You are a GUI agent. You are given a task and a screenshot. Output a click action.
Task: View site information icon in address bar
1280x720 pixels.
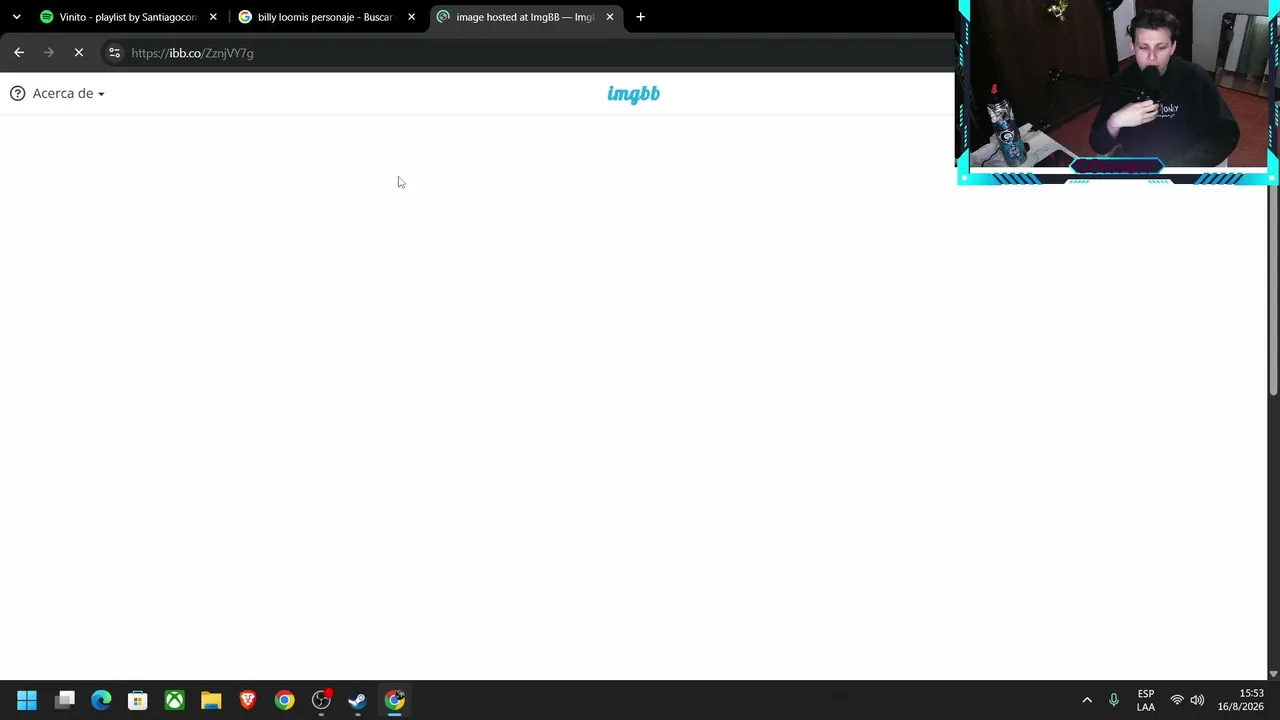click(x=114, y=53)
